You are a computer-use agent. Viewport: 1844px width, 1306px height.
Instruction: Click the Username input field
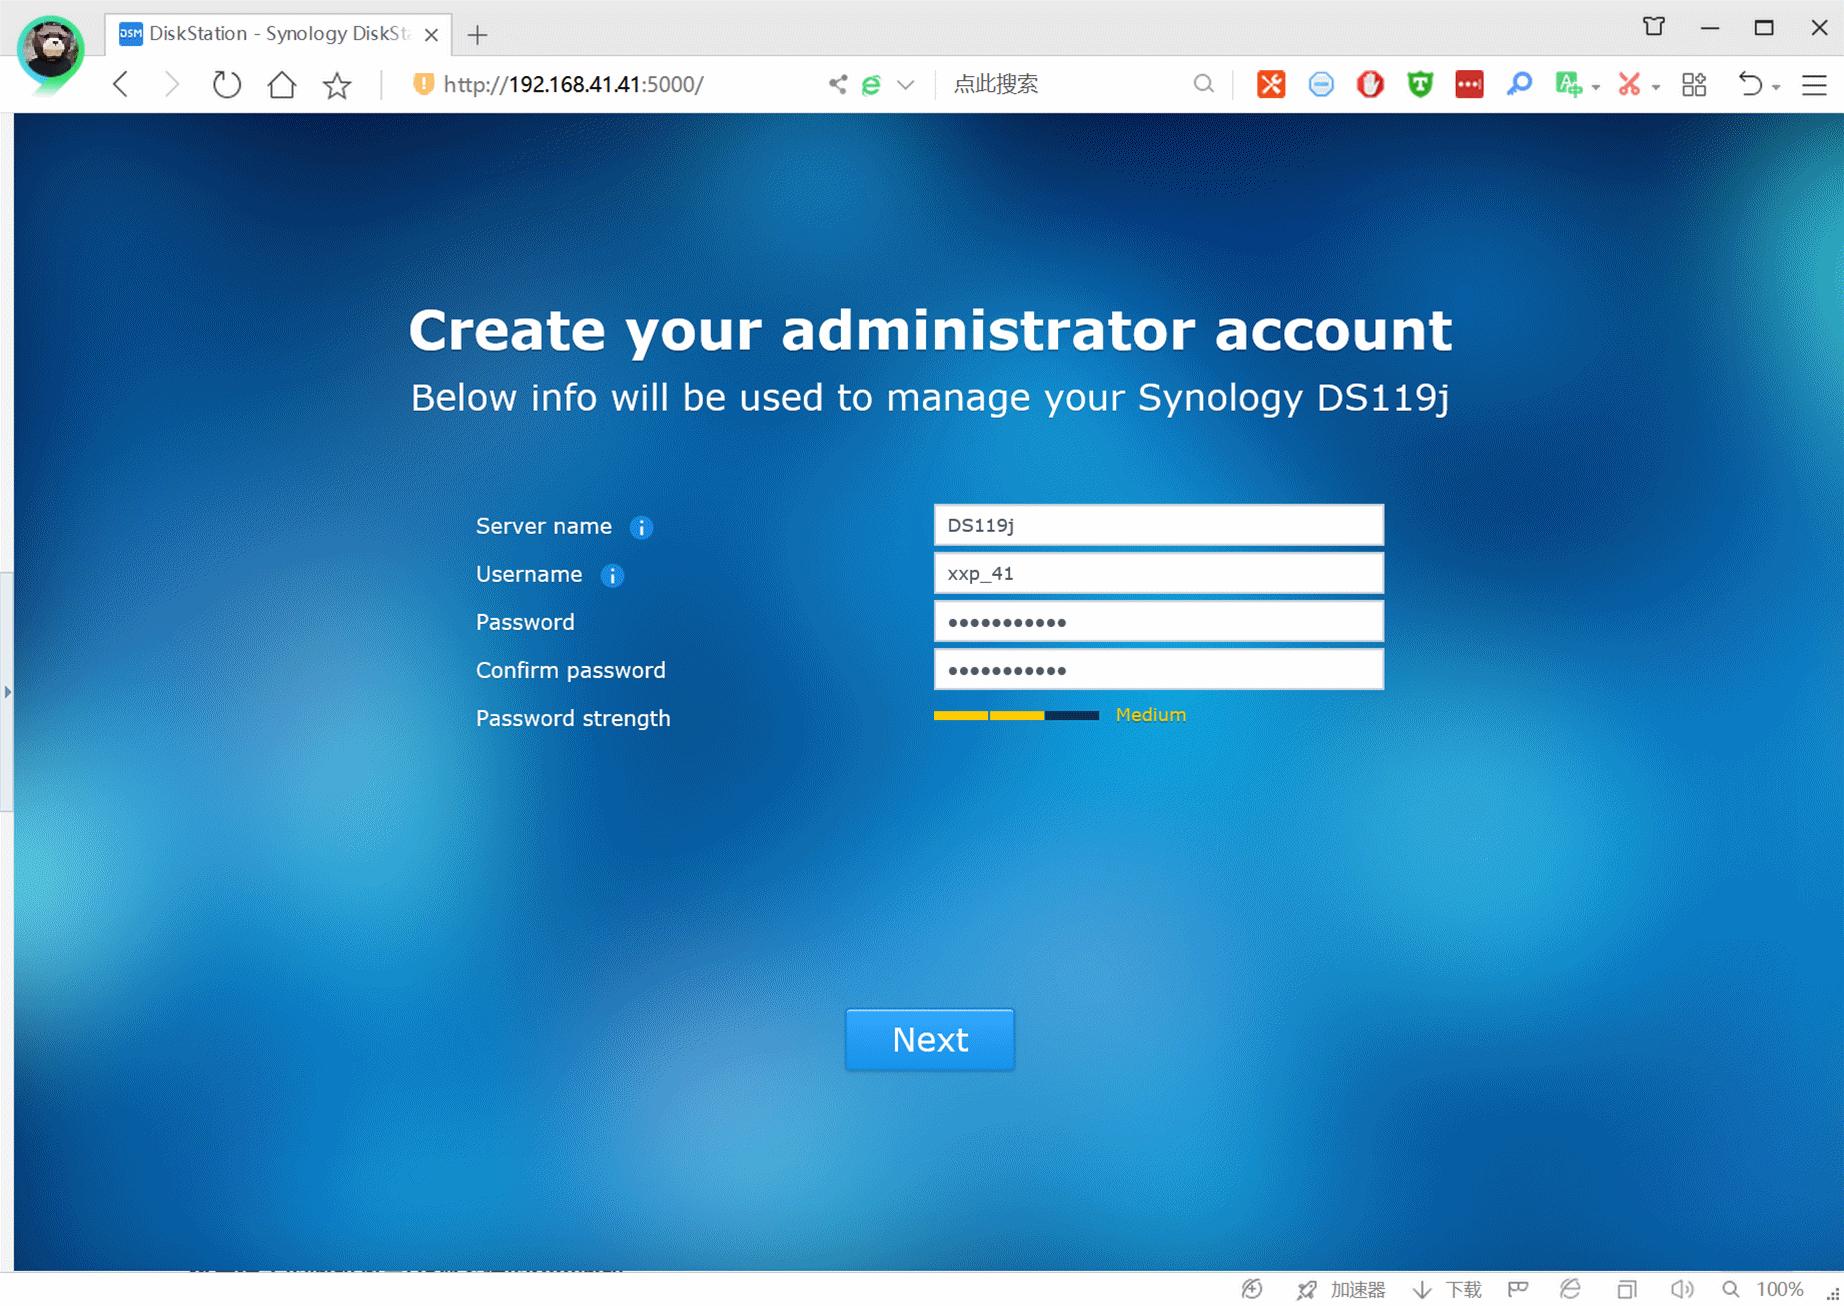1159,573
